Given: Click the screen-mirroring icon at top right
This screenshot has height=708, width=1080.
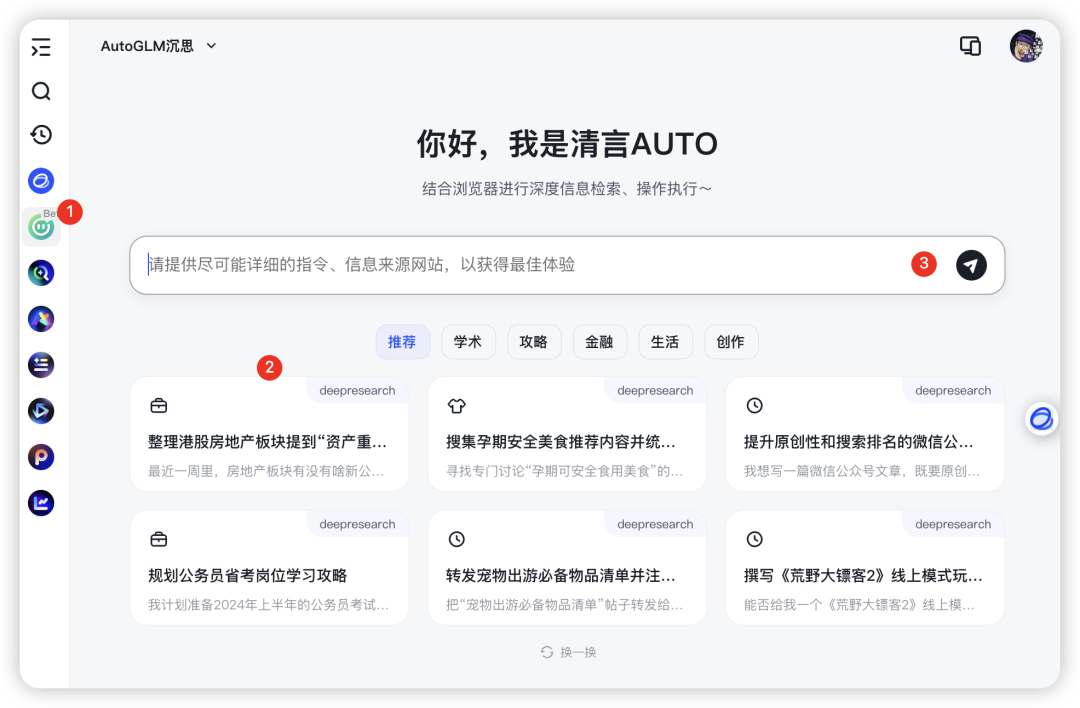Looking at the screenshot, I should (969, 46).
